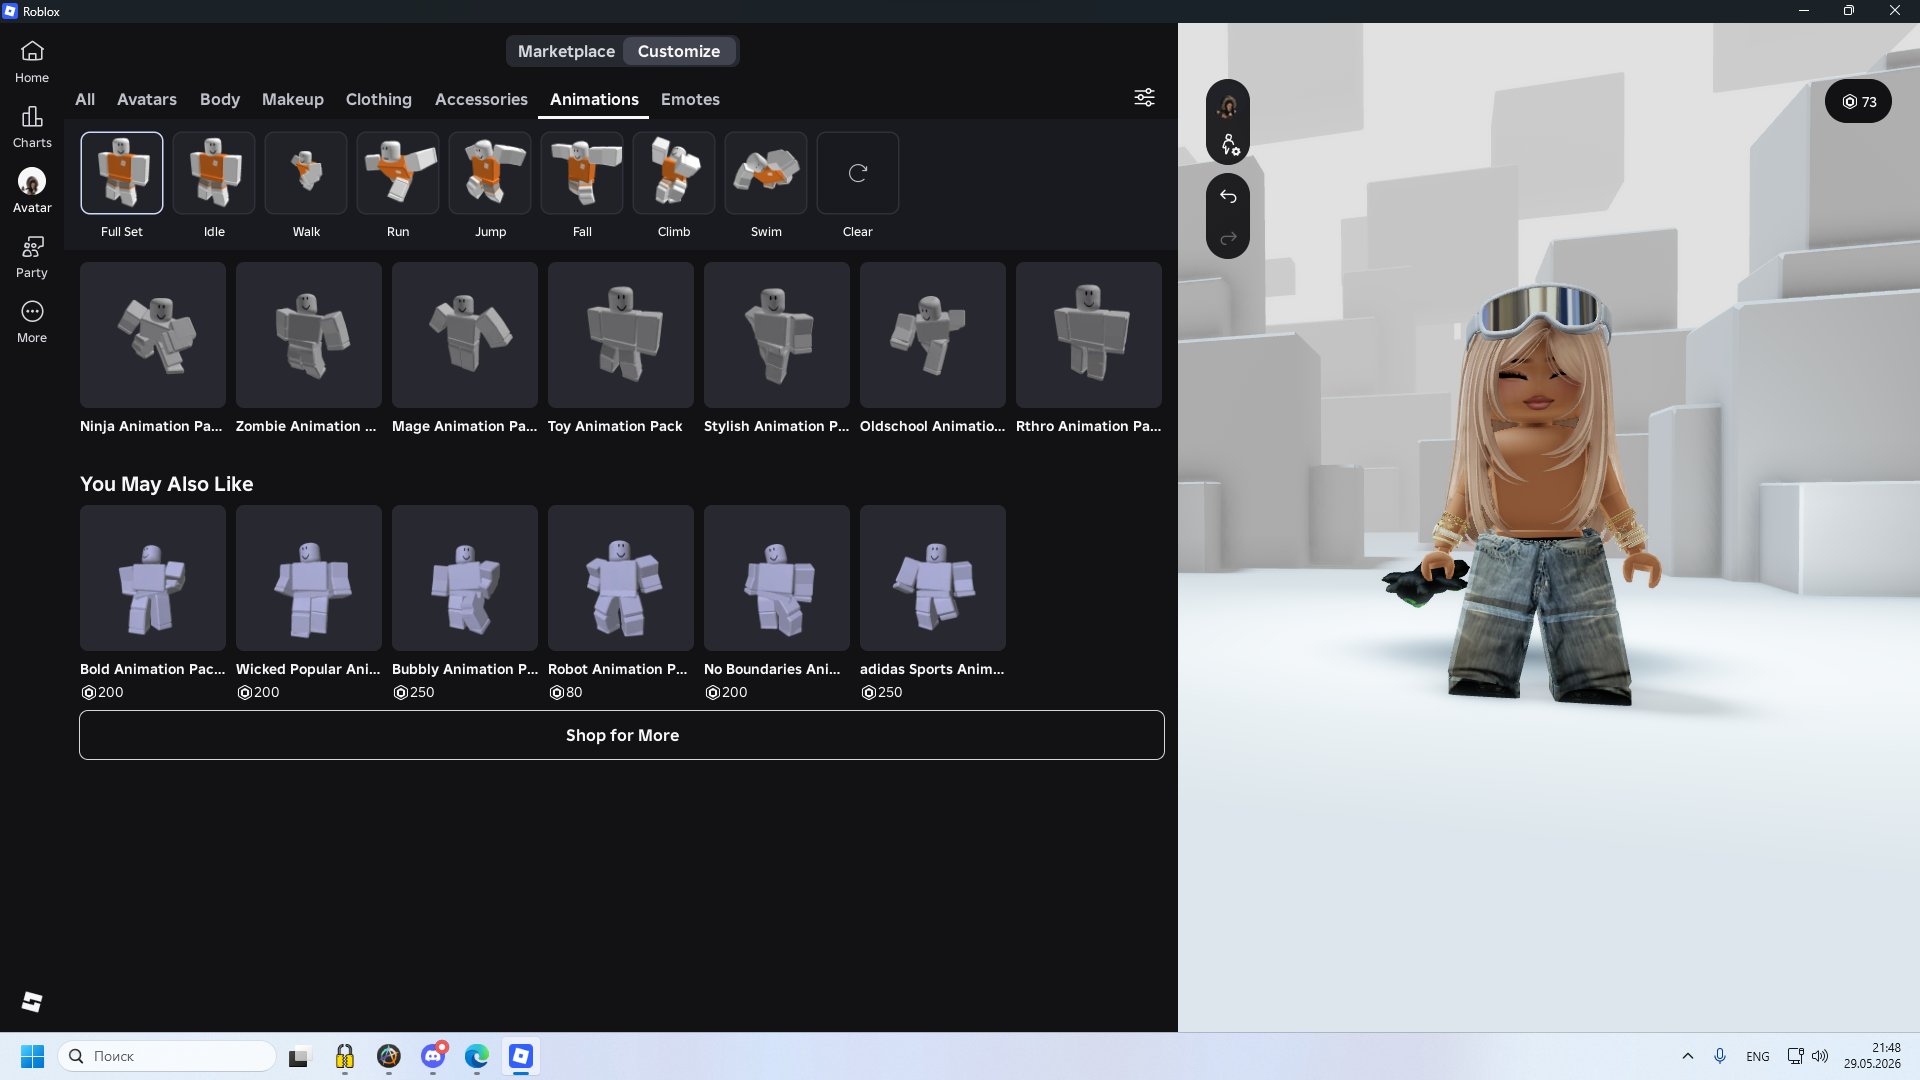Switch to the Marketplace view
This screenshot has width=1920, height=1080.
coord(566,51)
